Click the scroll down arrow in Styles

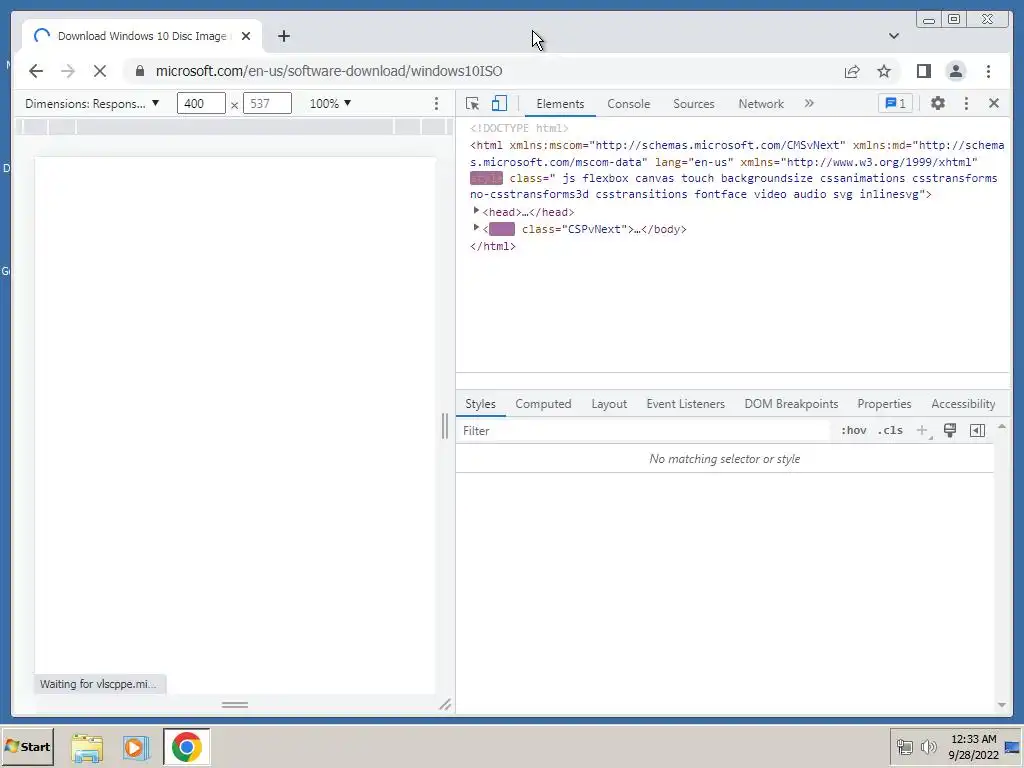tap(1002, 705)
